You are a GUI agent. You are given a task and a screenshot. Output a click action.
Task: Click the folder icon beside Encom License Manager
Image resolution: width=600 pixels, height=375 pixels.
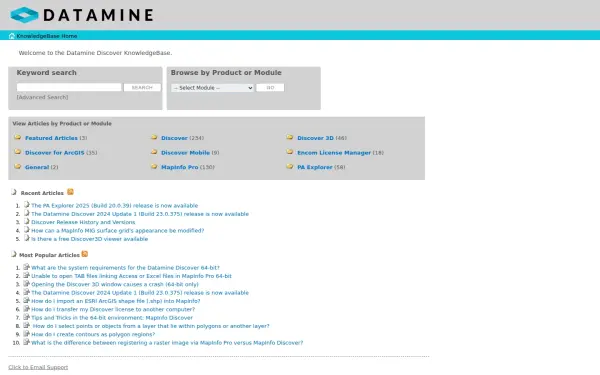point(290,152)
